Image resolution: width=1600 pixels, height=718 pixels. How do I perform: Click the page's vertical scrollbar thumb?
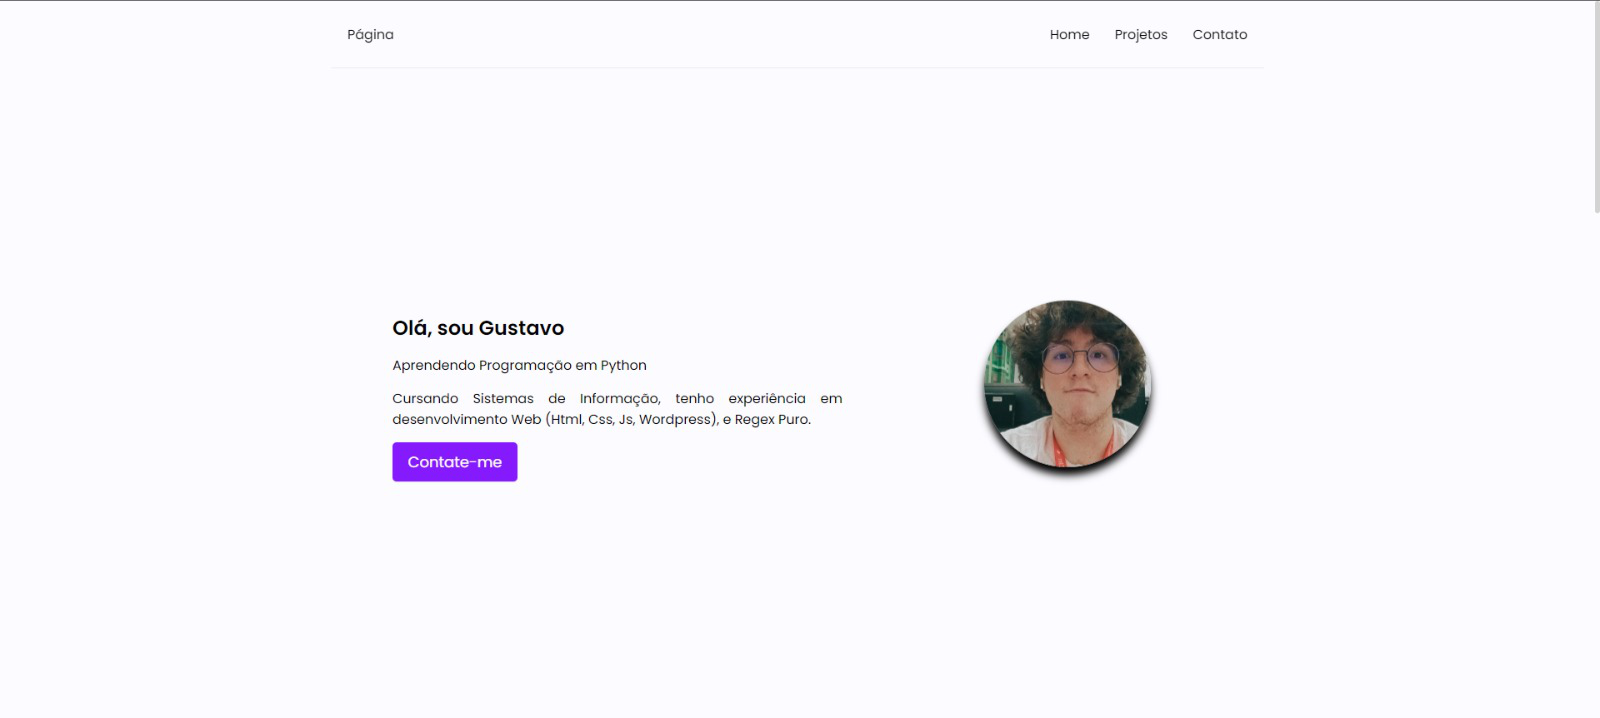pos(1596,107)
